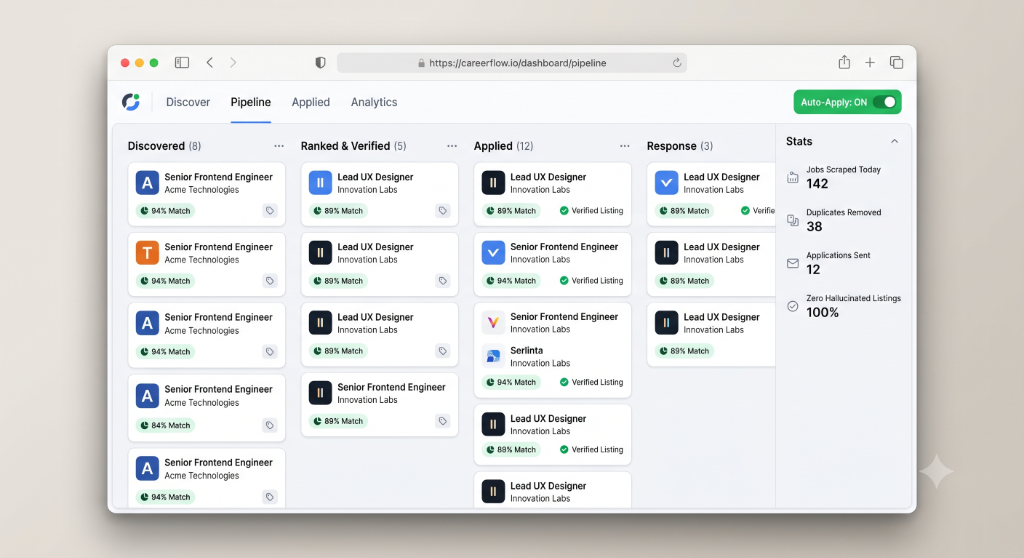Click the careerflow.io address bar

(512, 63)
